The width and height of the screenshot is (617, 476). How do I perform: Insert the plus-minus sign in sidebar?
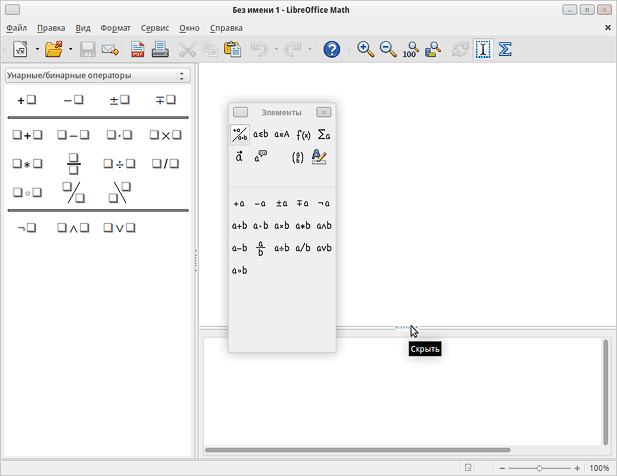point(120,100)
